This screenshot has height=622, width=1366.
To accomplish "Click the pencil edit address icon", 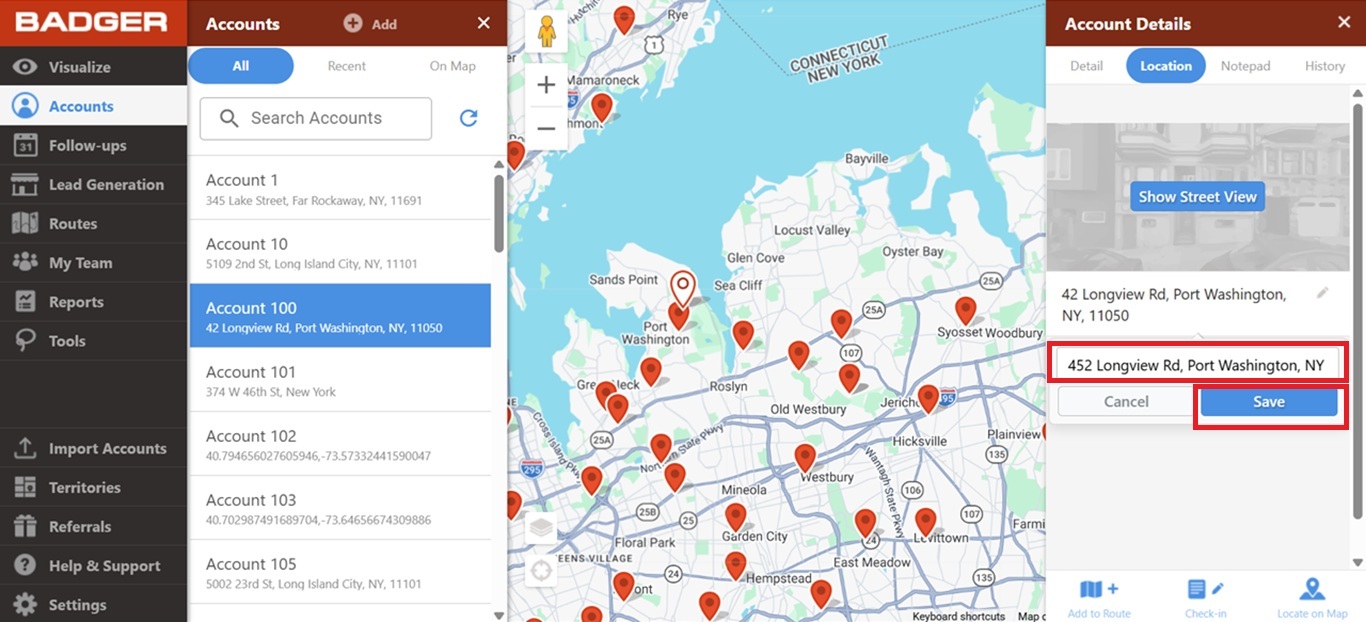I will tap(1322, 293).
